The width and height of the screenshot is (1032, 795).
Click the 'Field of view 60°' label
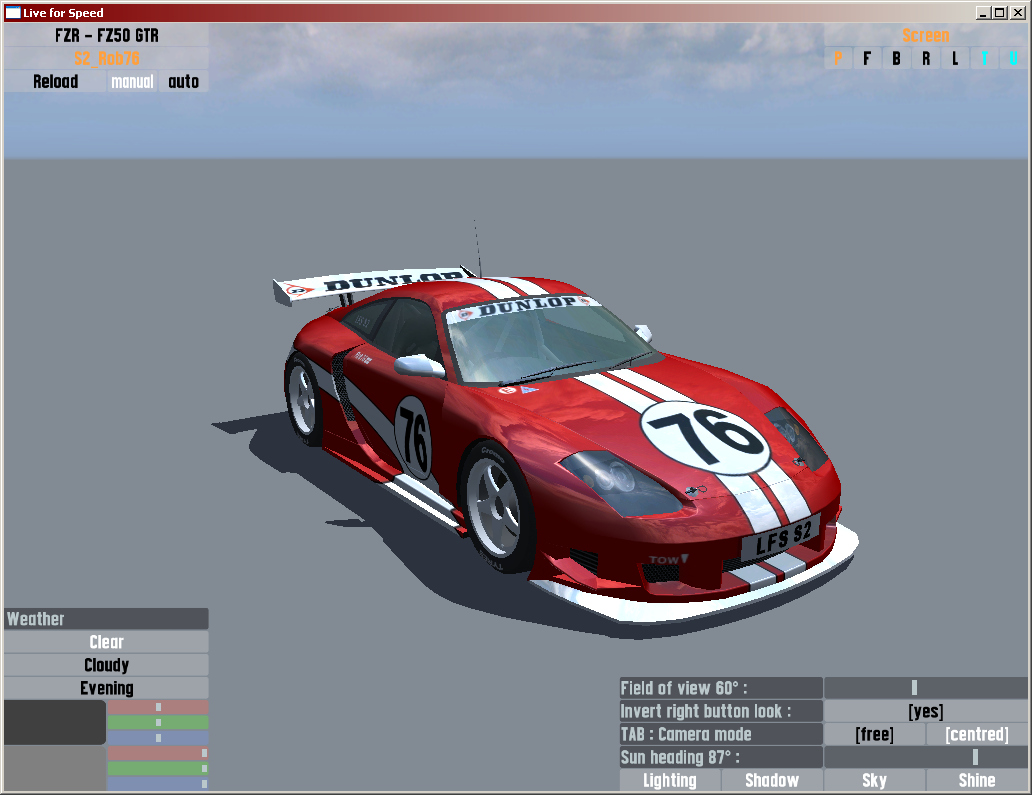click(x=721, y=688)
